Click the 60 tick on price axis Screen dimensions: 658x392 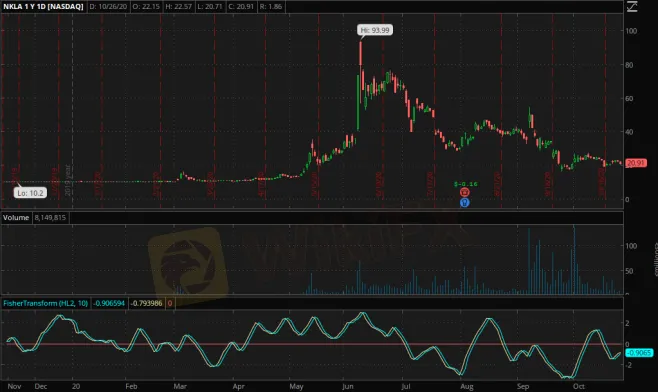pos(629,99)
